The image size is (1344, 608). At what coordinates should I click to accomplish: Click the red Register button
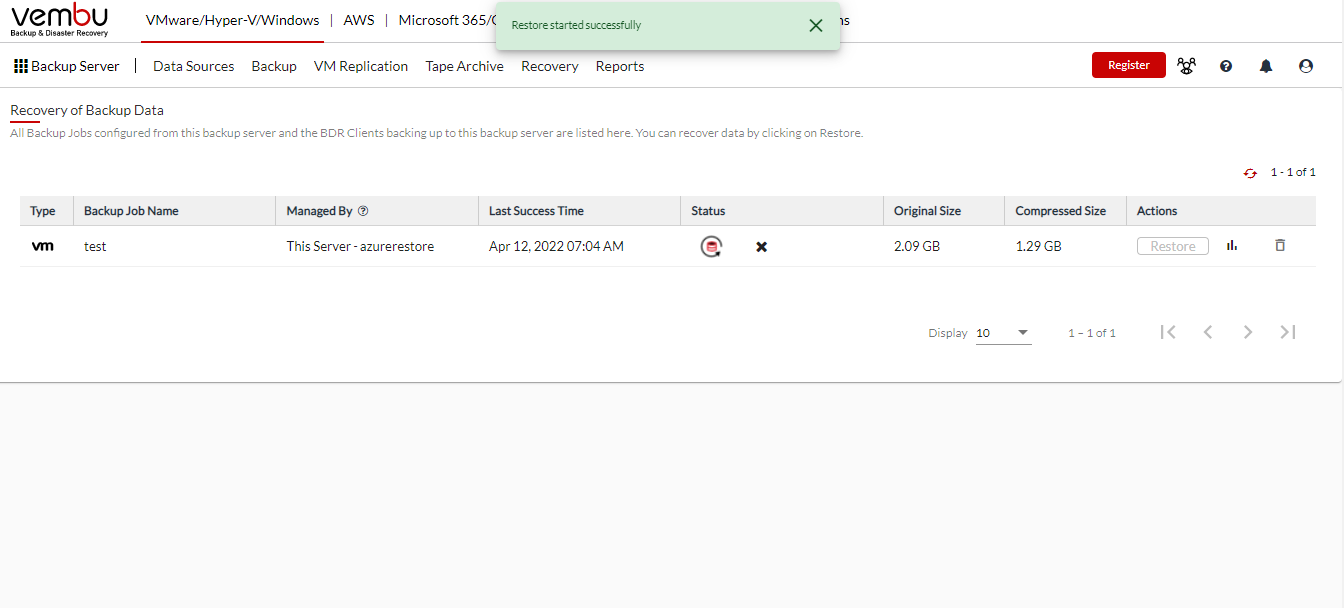pos(1129,65)
